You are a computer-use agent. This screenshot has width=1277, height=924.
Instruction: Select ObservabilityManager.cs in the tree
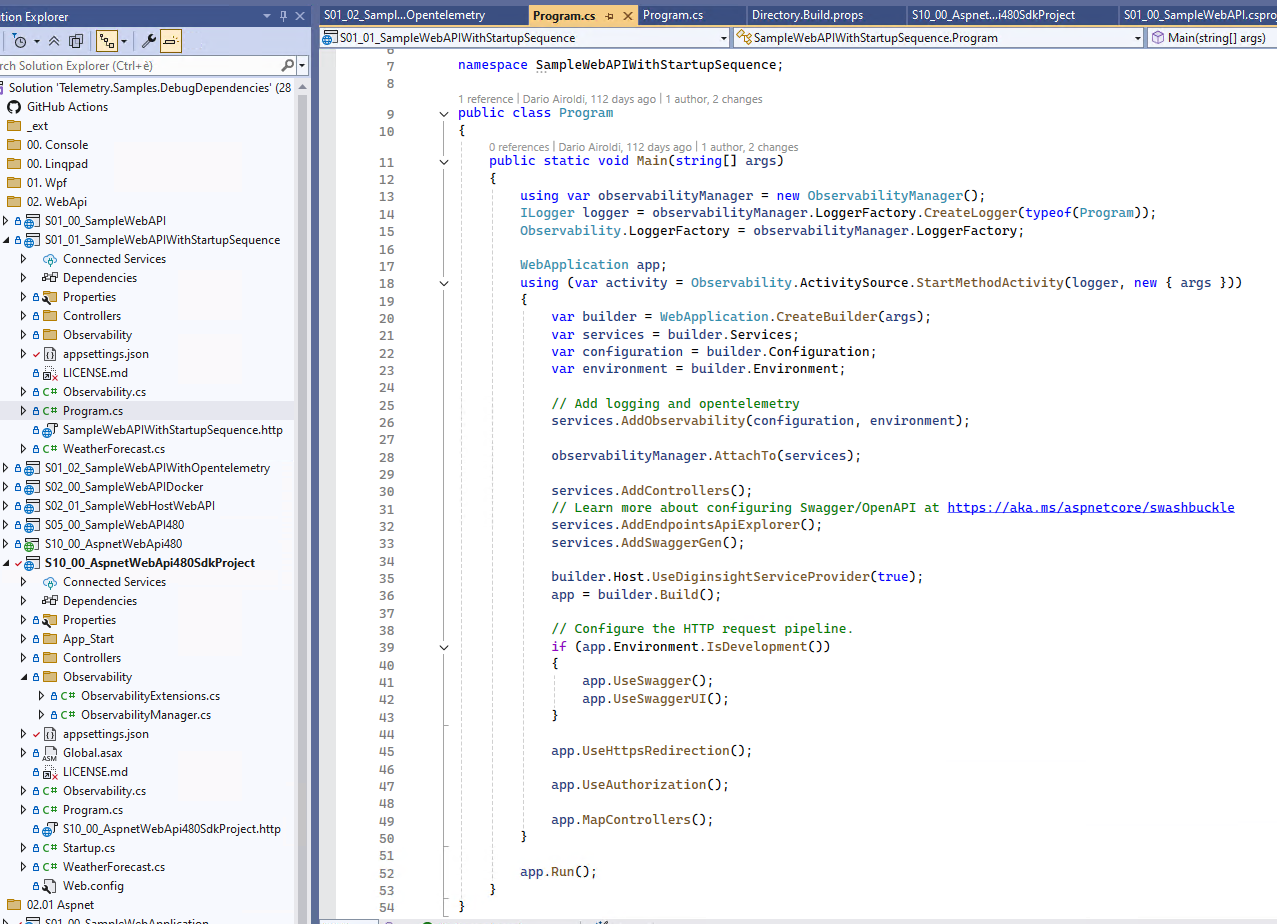(145, 715)
